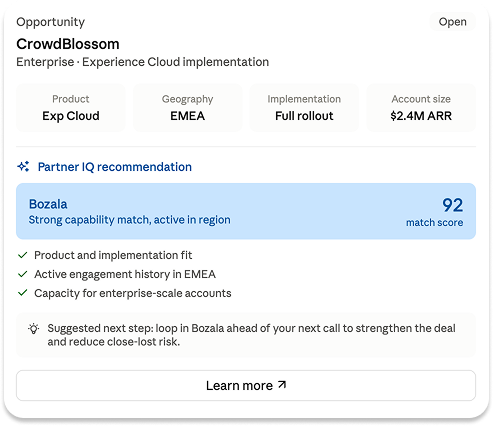The width and height of the screenshot is (493, 426).
Task: Click checkmark beside Capacity for enterprise-scale accounts
Action: pyautogui.click(x=22, y=293)
